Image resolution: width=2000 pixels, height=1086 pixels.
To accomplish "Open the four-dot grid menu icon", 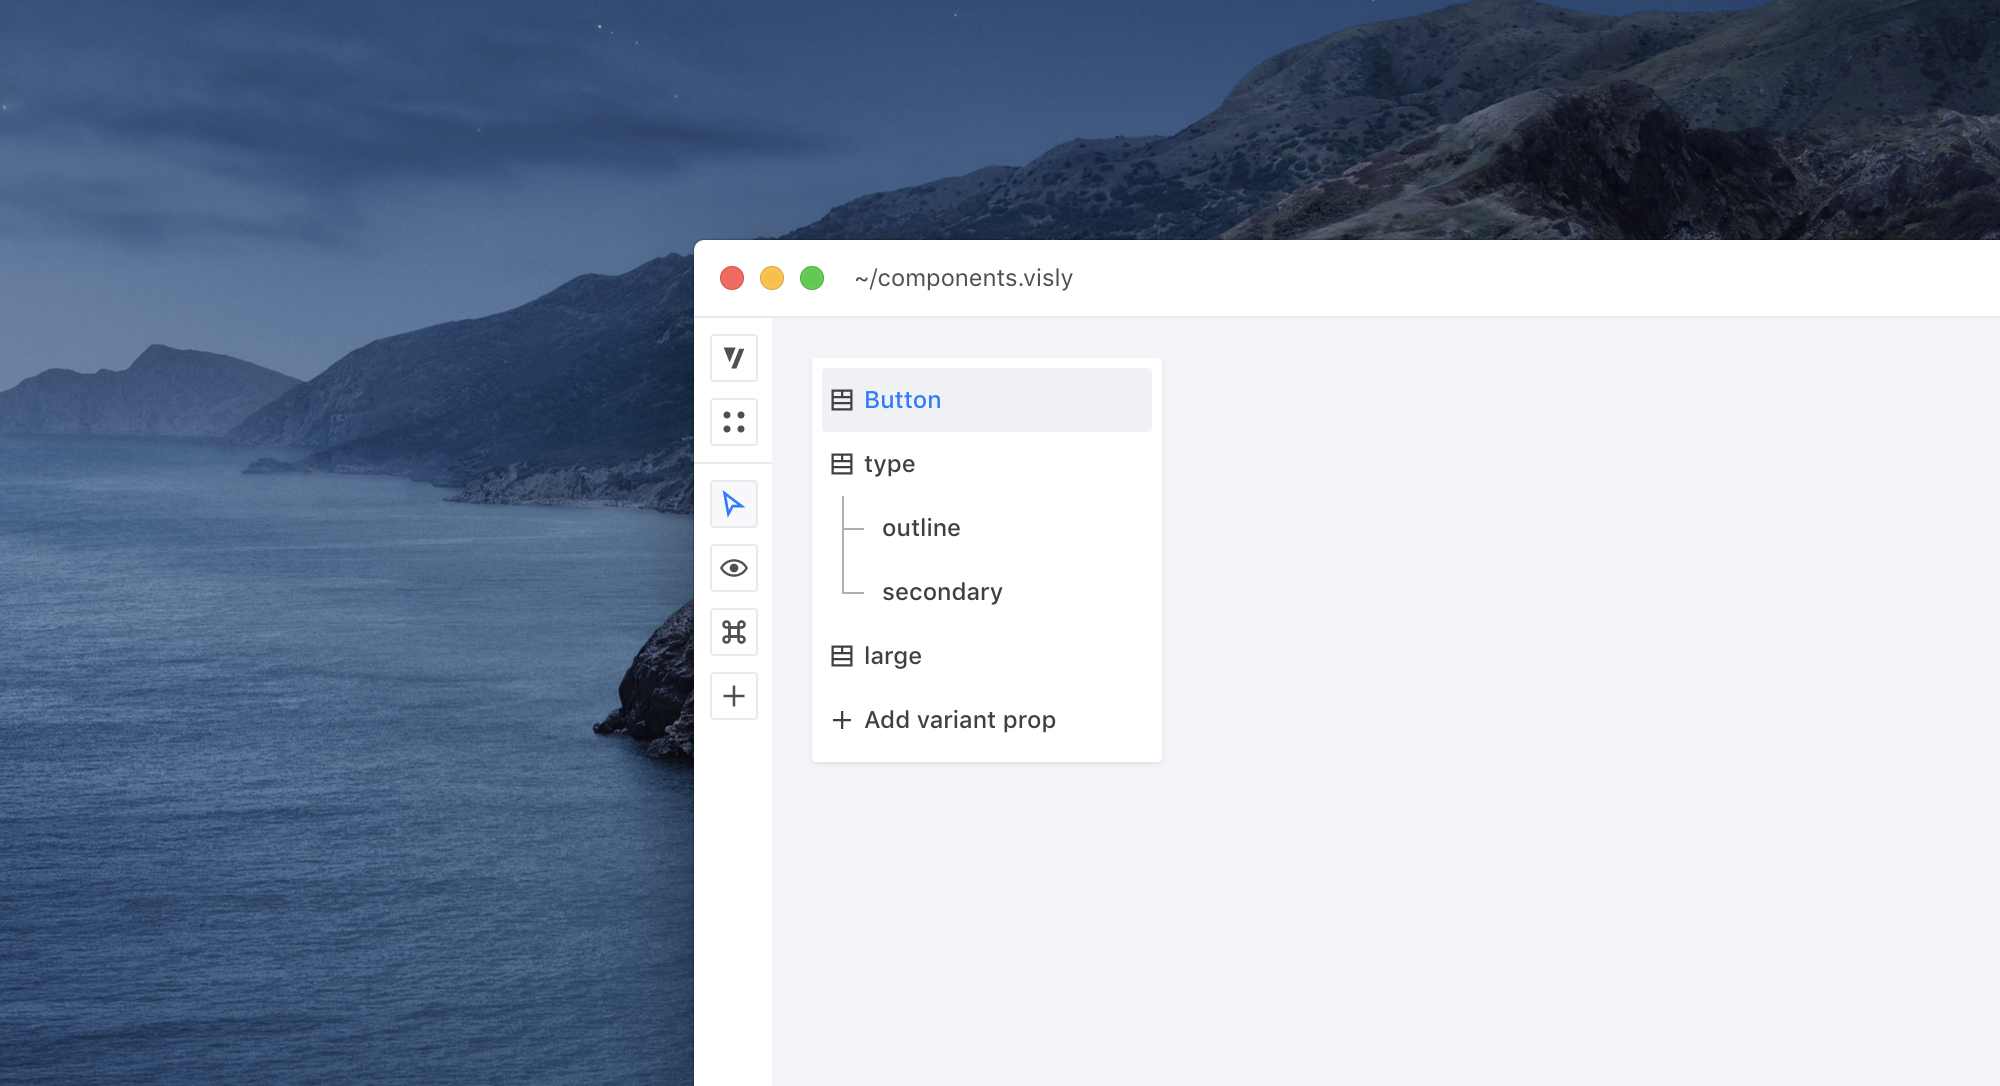I will click(x=734, y=422).
